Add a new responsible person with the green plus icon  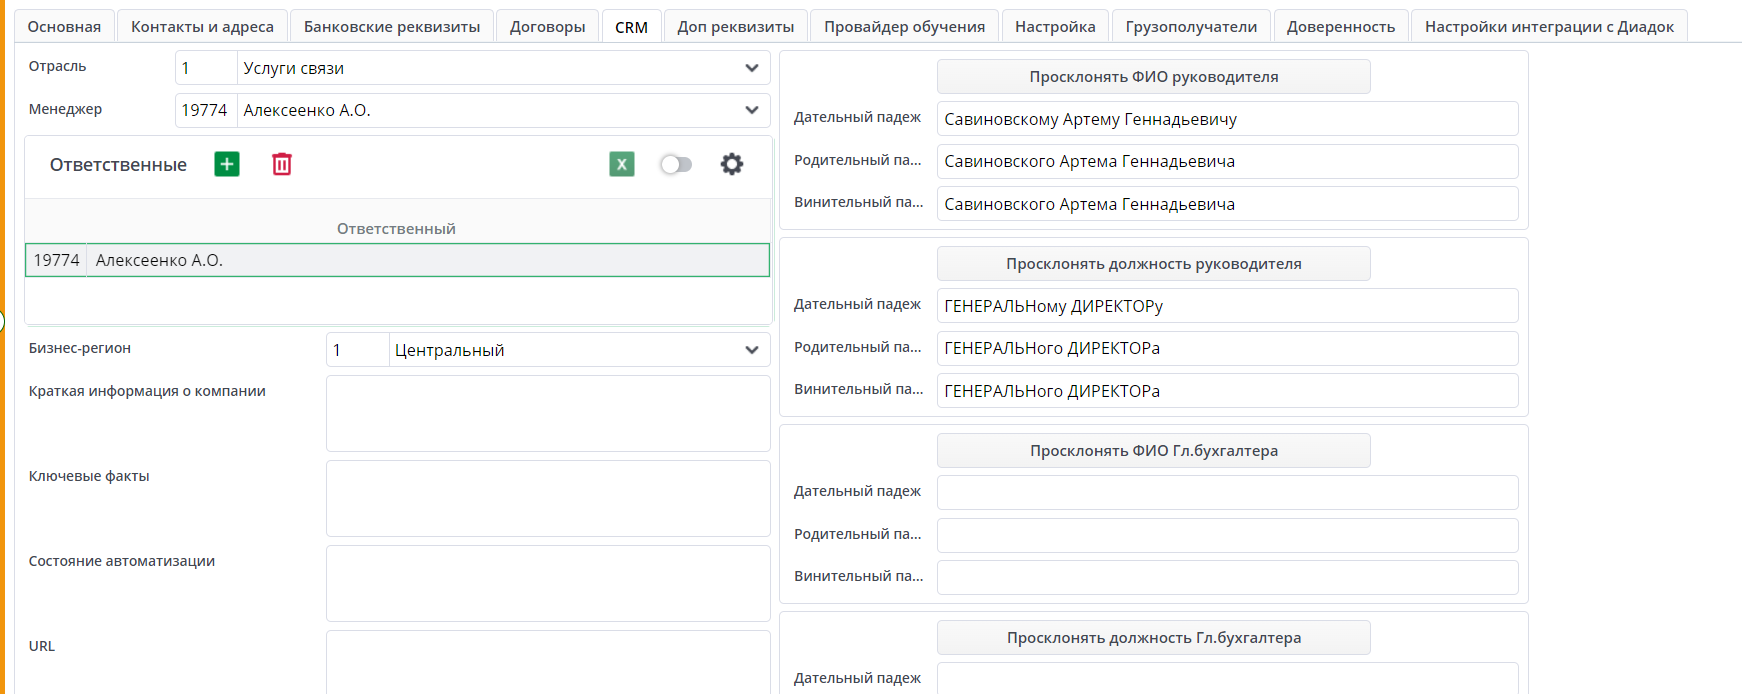[227, 164]
